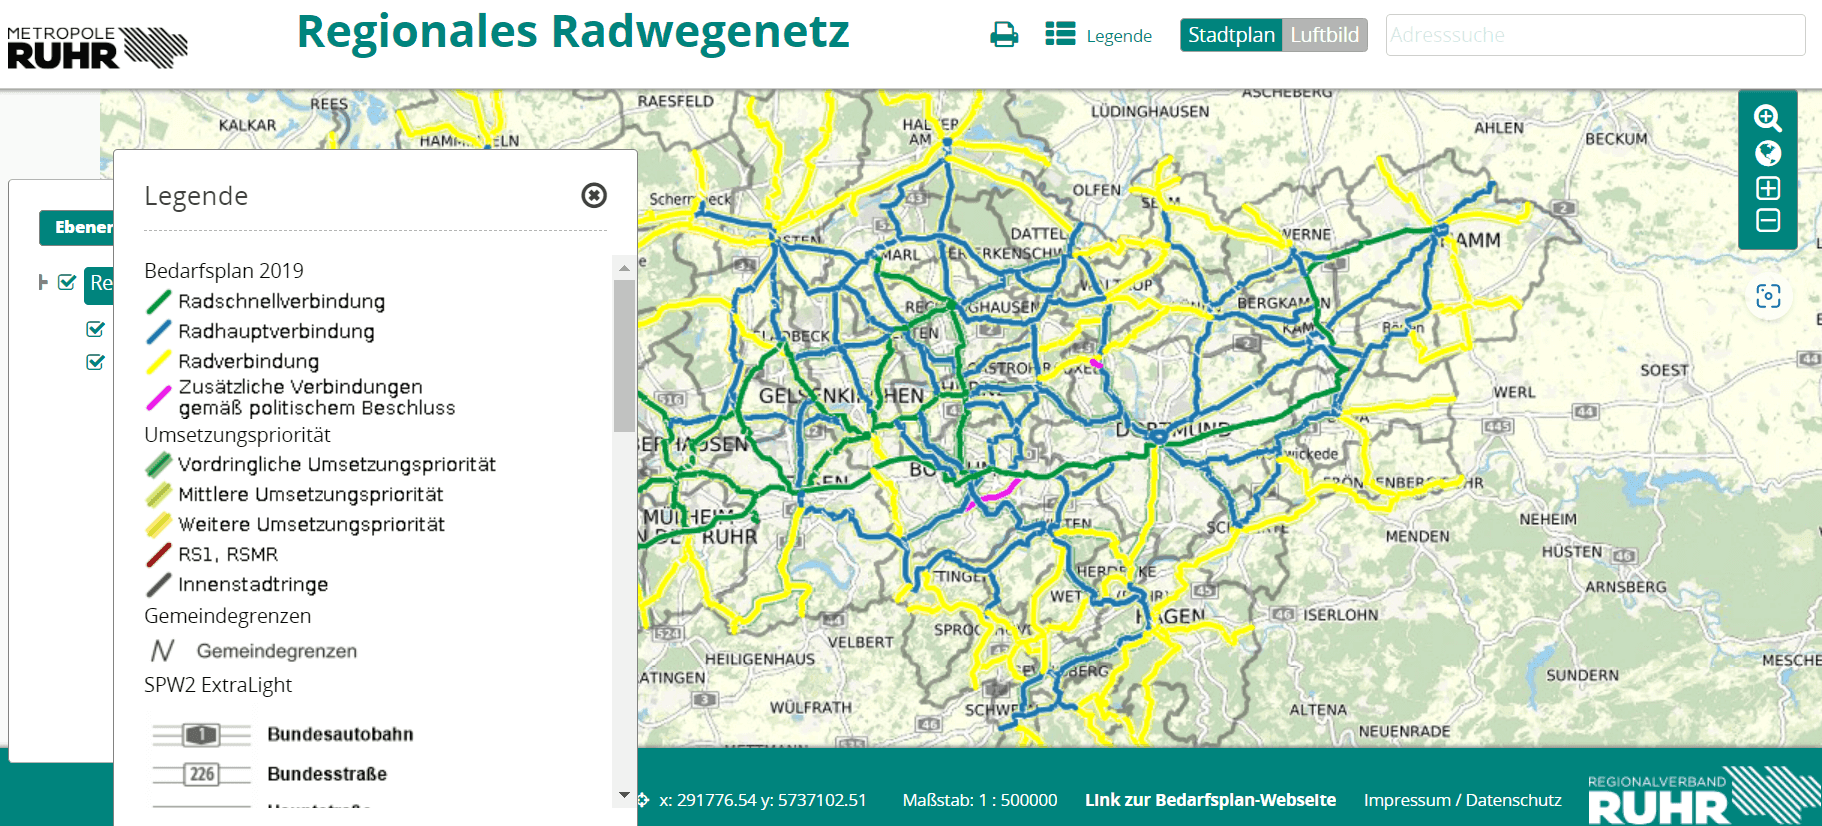
Task: Toggle the second sub-layer checkbox
Action: [x=96, y=362]
